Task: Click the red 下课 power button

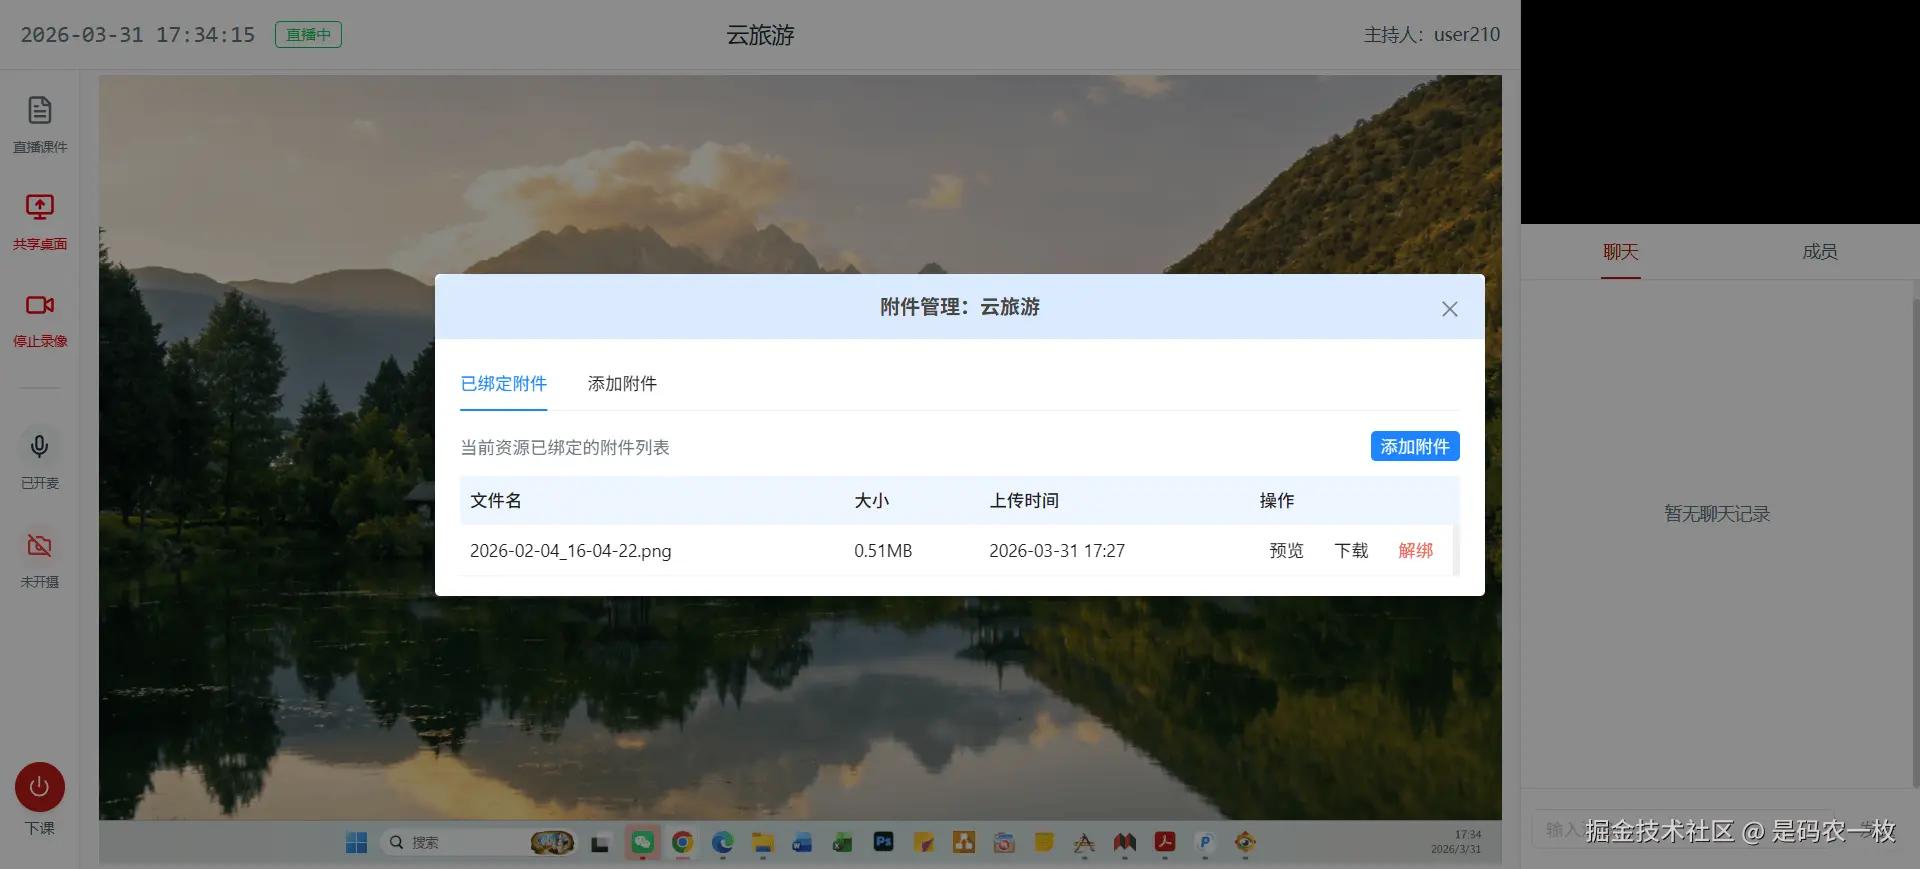Action: point(40,787)
